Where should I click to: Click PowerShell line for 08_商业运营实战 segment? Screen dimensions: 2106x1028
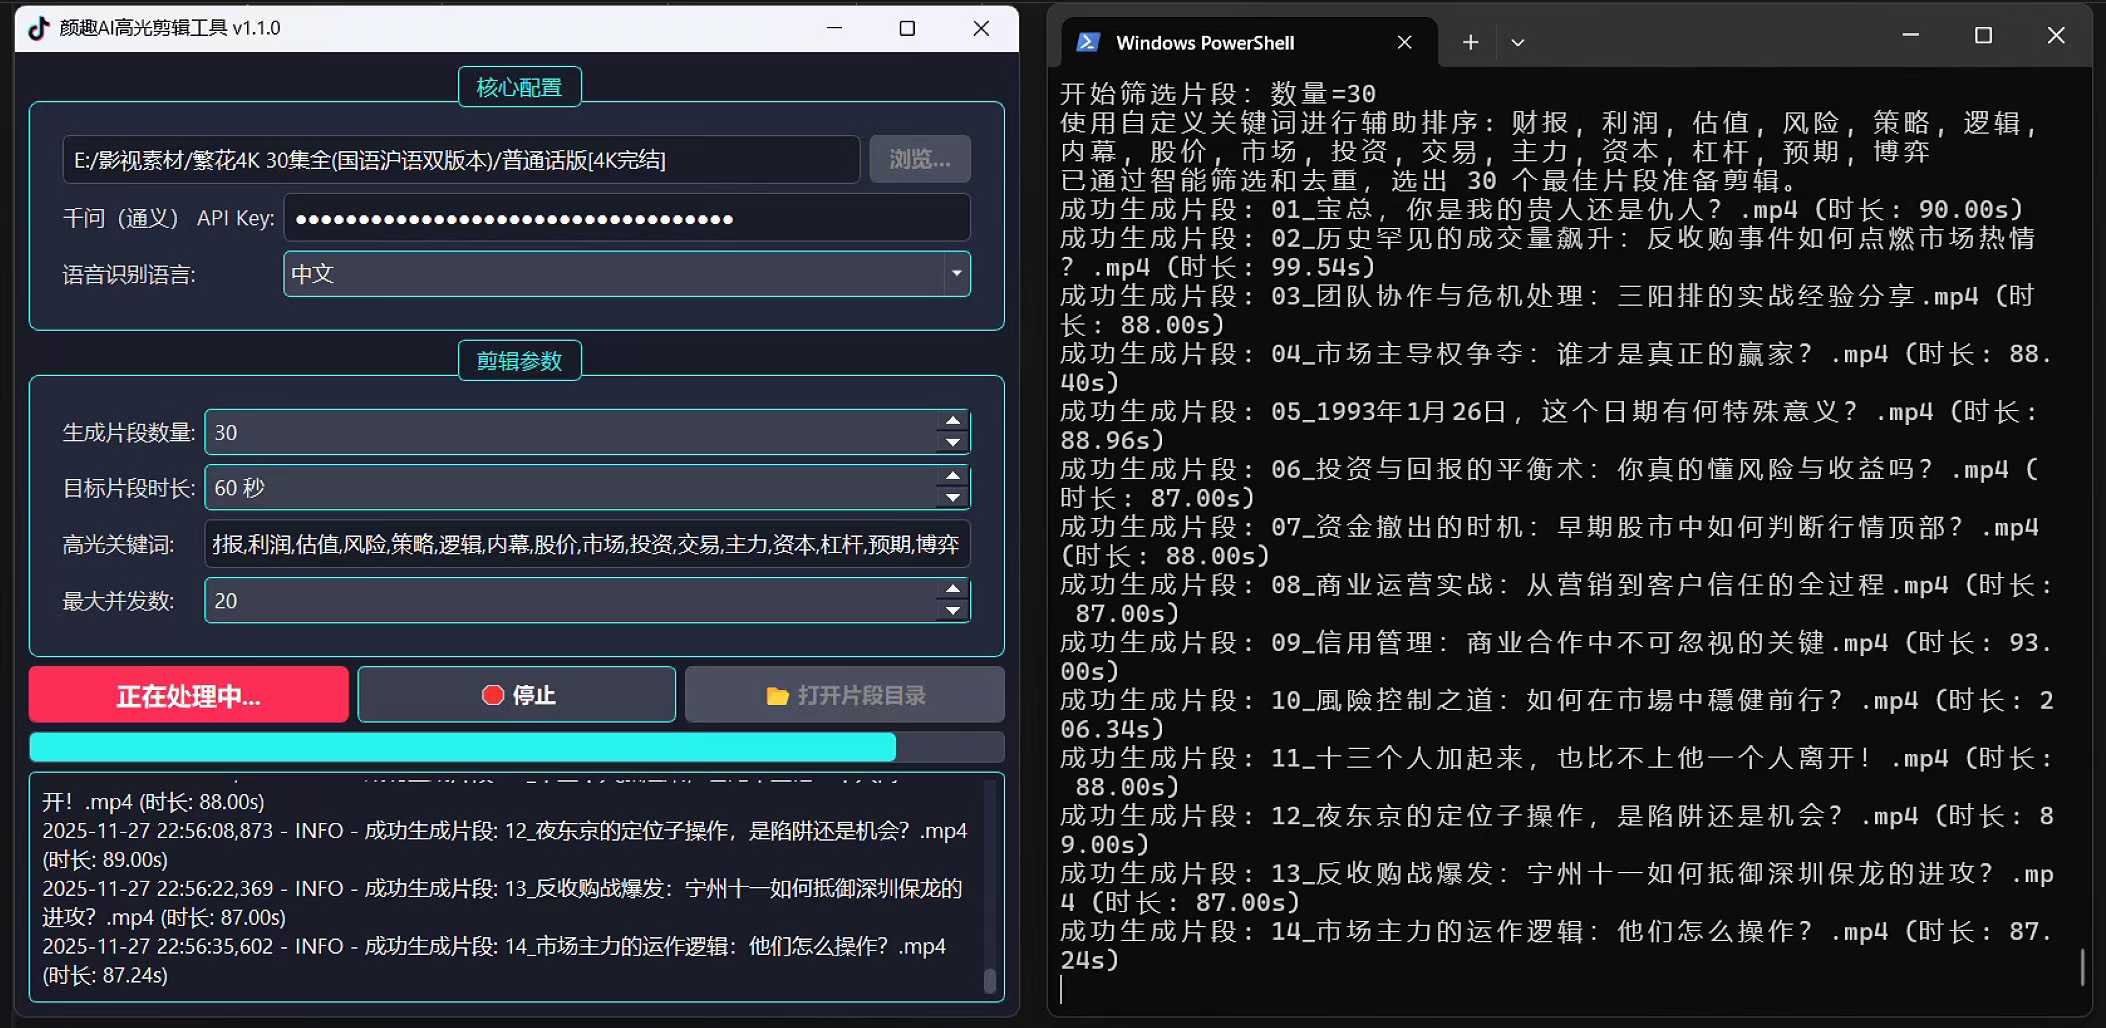pos(1557,599)
